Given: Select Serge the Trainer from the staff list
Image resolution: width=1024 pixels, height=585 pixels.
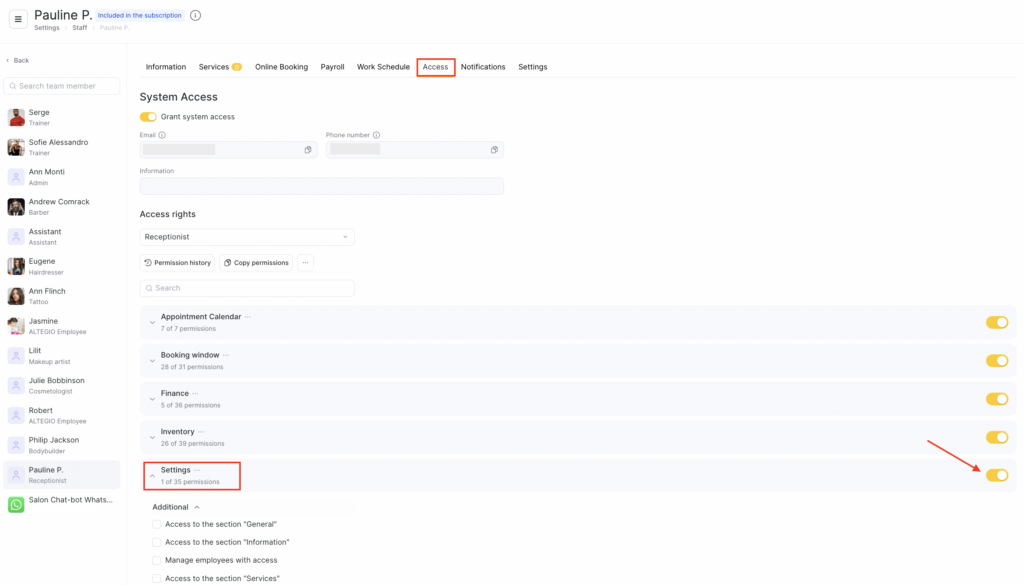Looking at the screenshot, I should click(x=62, y=117).
